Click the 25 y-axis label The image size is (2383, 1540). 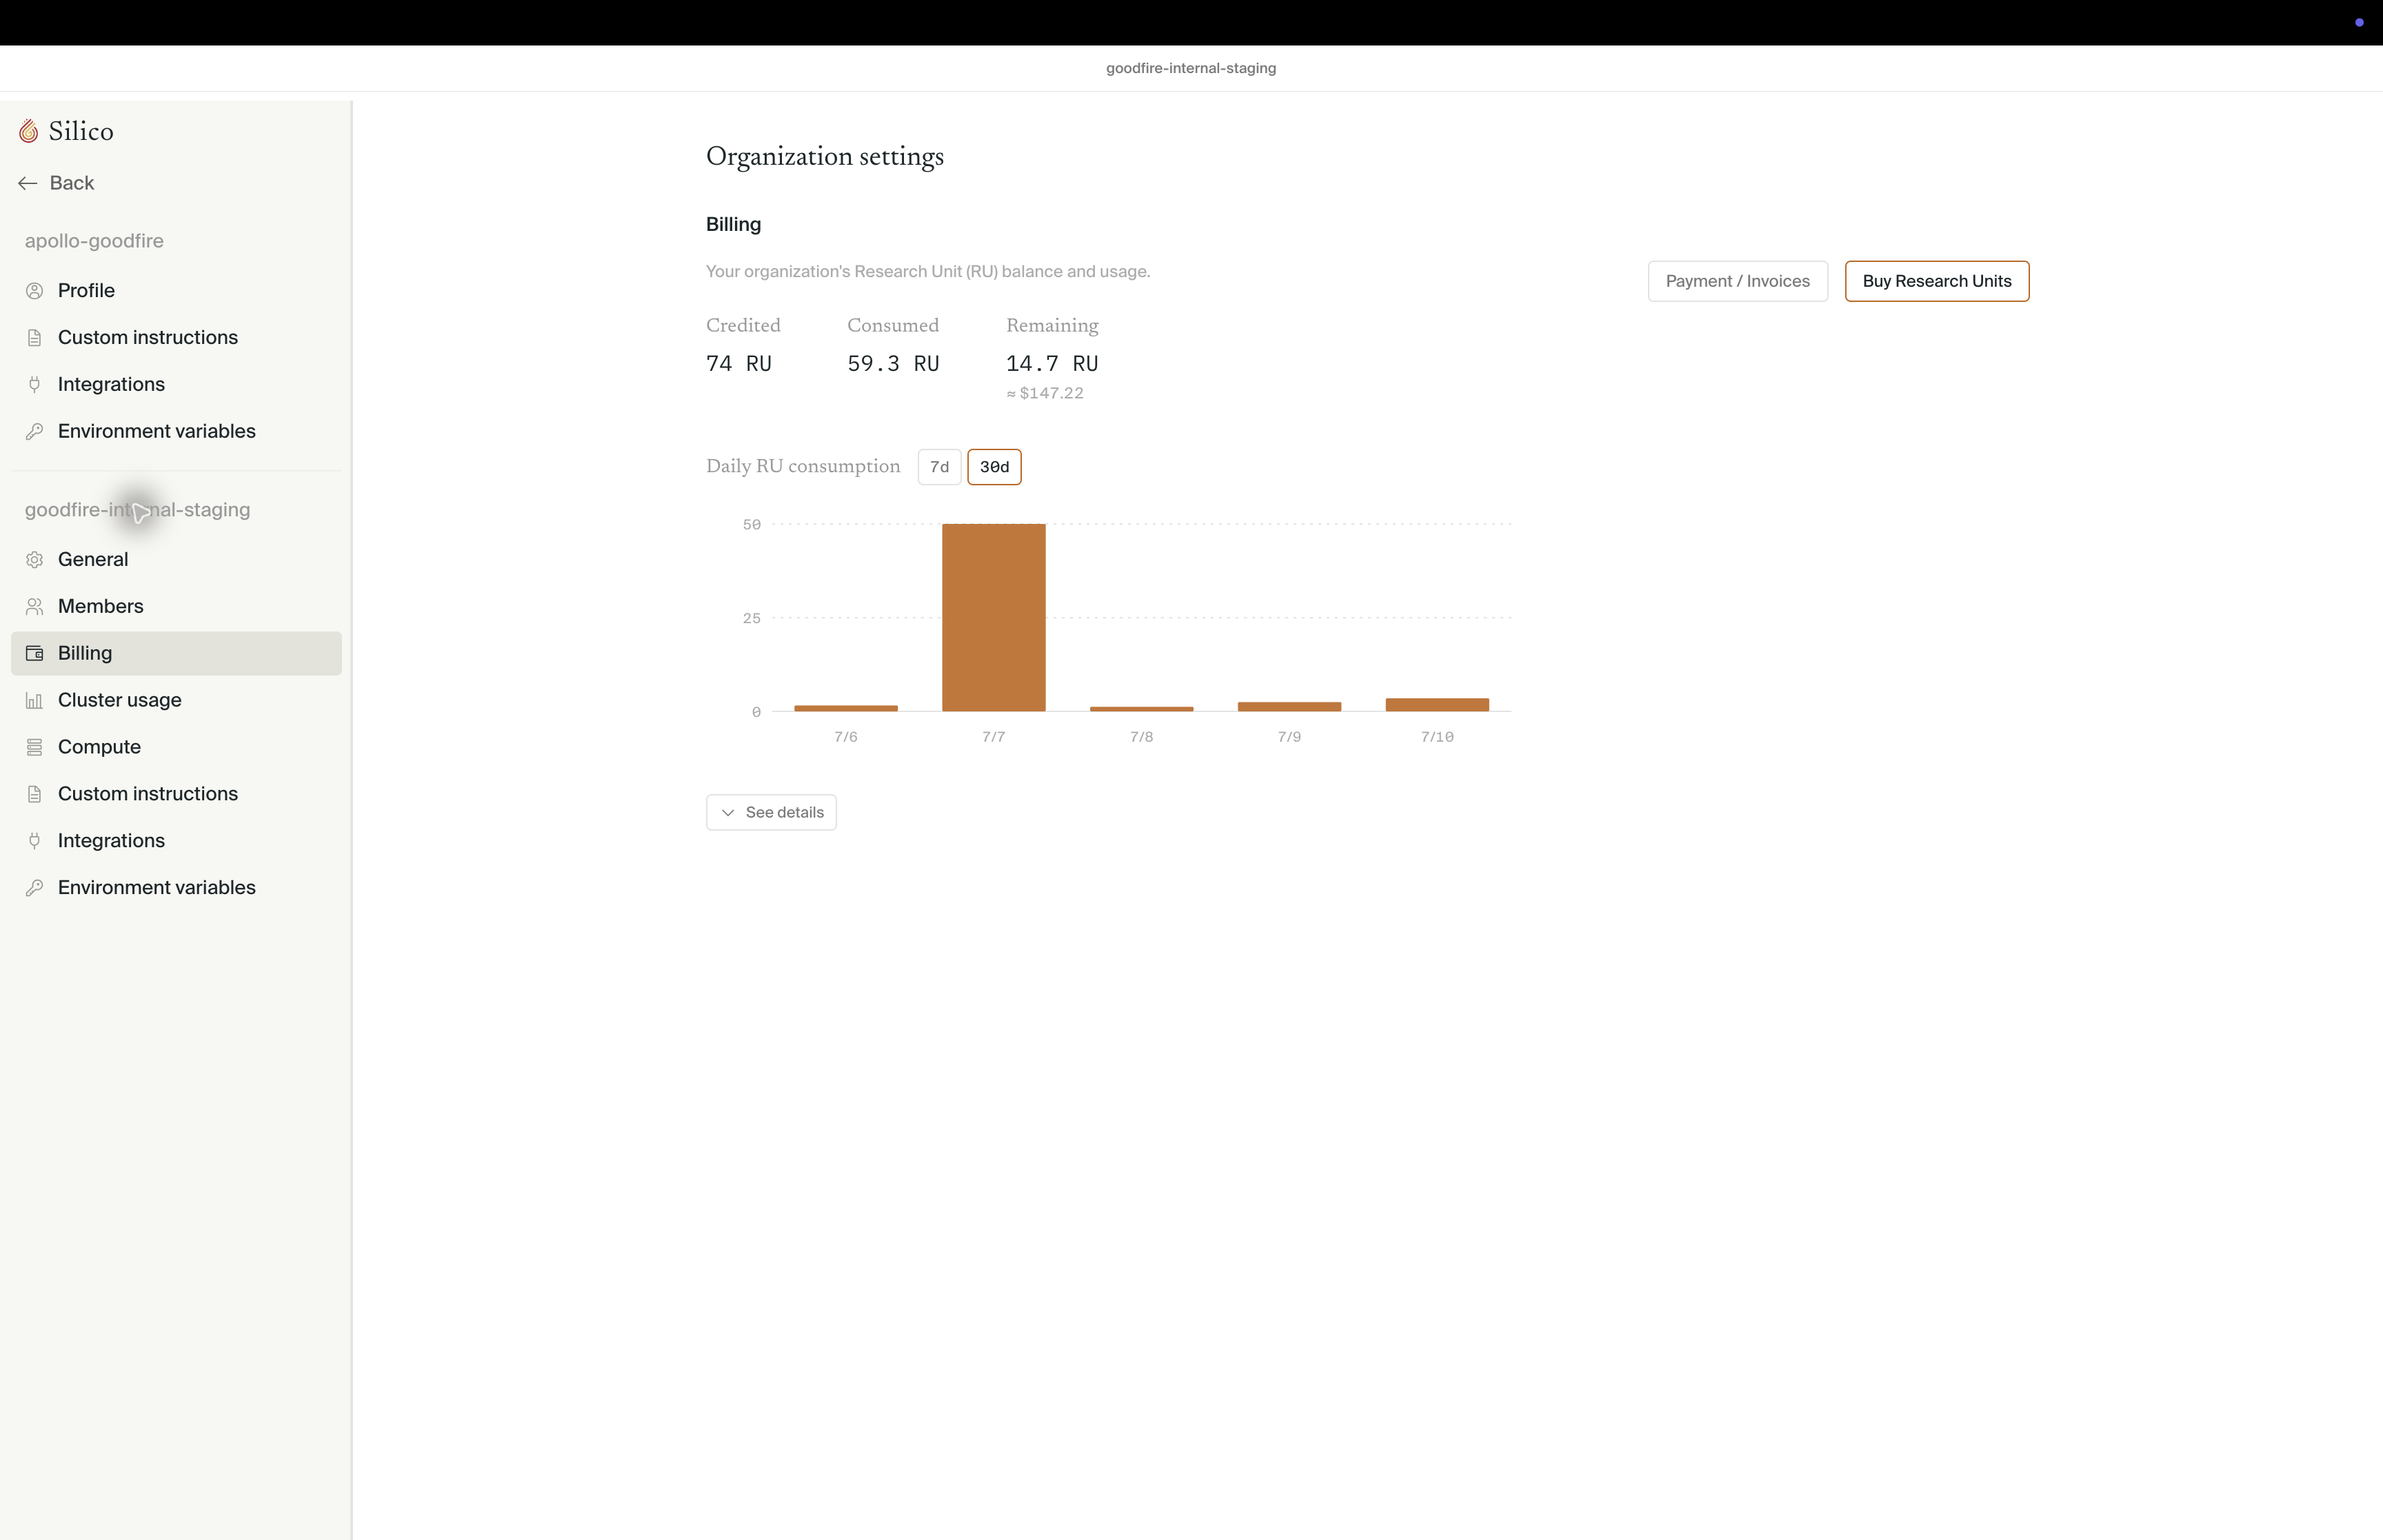[x=752, y=619]
